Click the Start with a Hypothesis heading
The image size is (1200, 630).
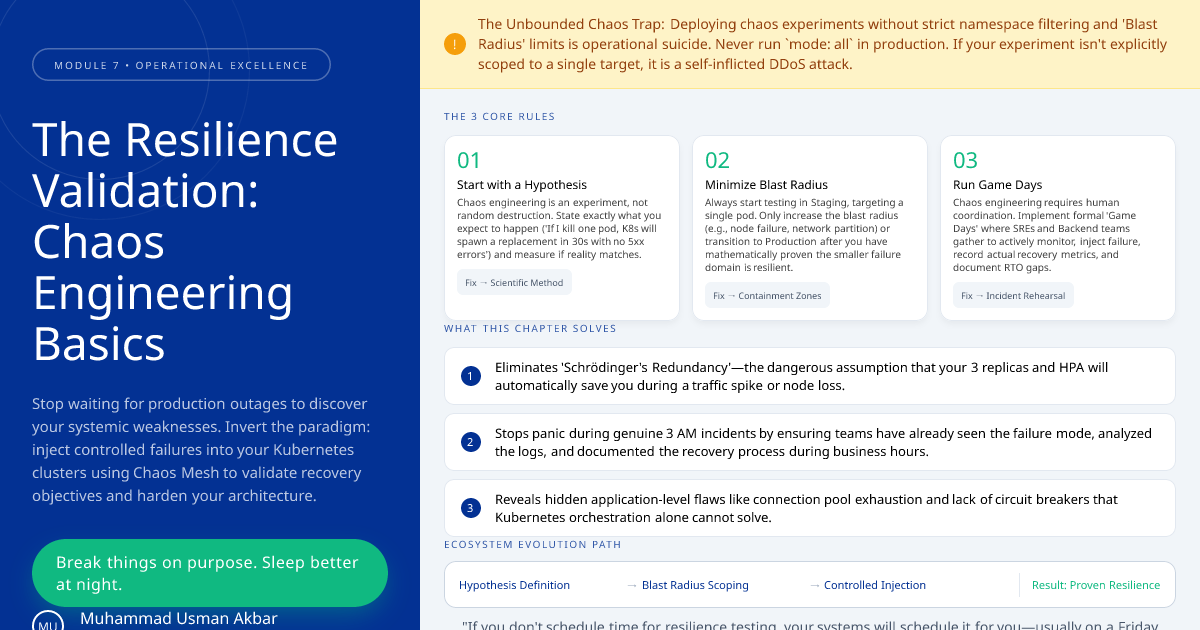pyautogui.click(x=522, y=185)
